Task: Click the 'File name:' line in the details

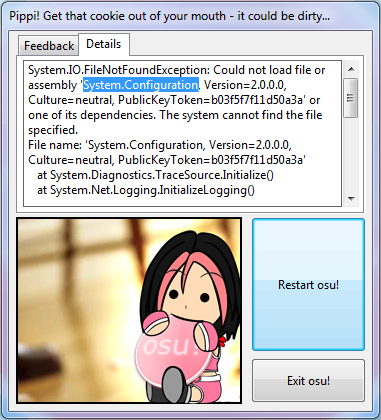Action: coord(160,145)
